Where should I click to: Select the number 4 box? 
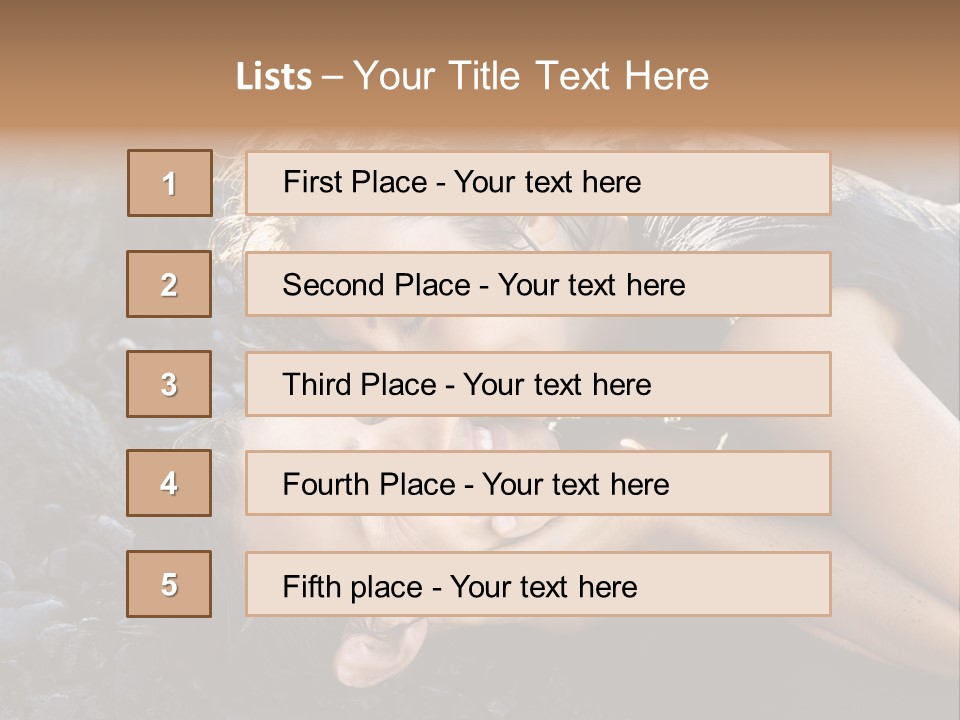[x=169, y=483]
